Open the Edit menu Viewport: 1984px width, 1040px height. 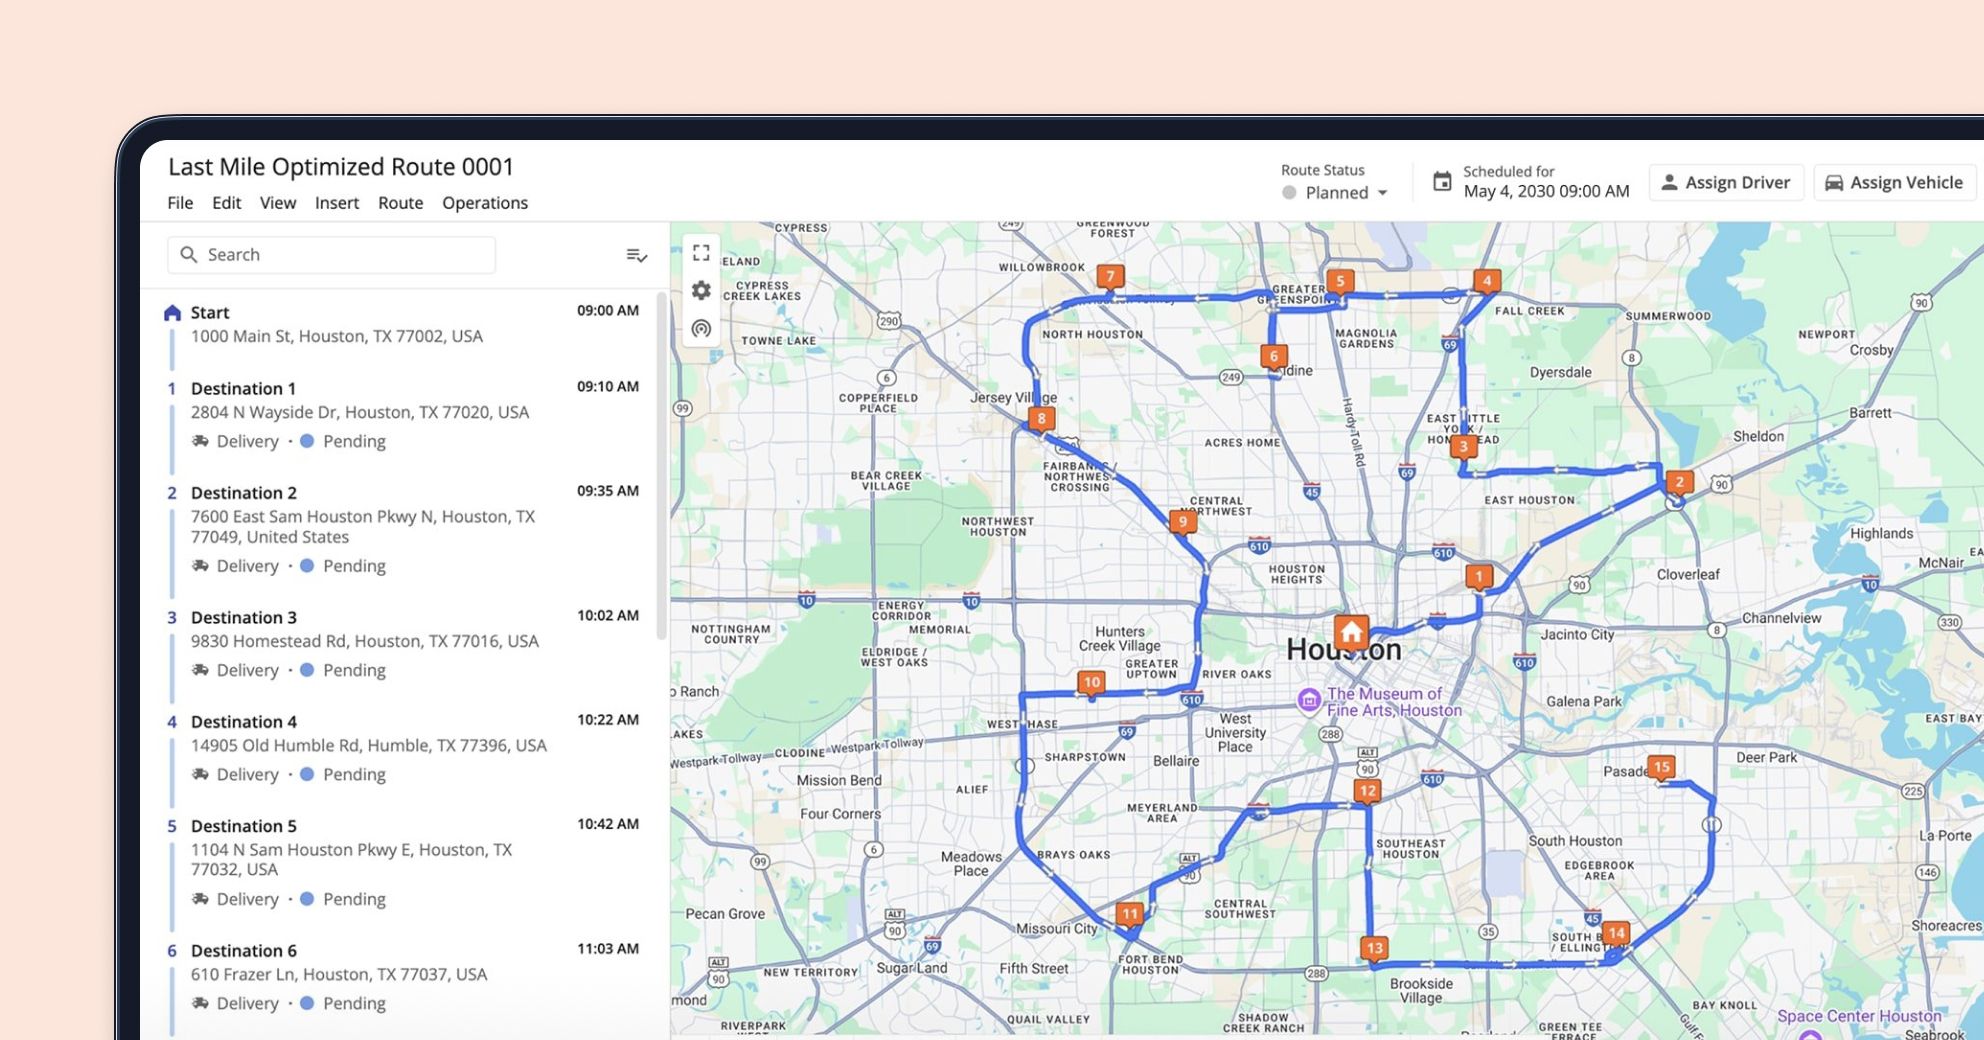pos(226,203)
